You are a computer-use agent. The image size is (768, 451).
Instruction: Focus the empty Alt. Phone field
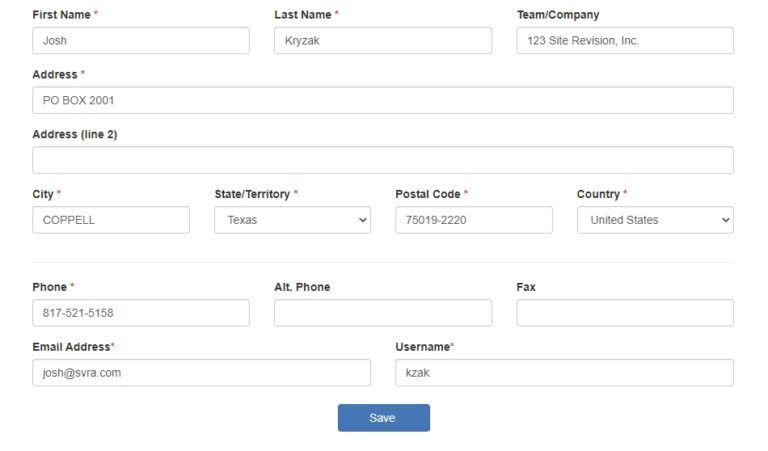point(383,313)
